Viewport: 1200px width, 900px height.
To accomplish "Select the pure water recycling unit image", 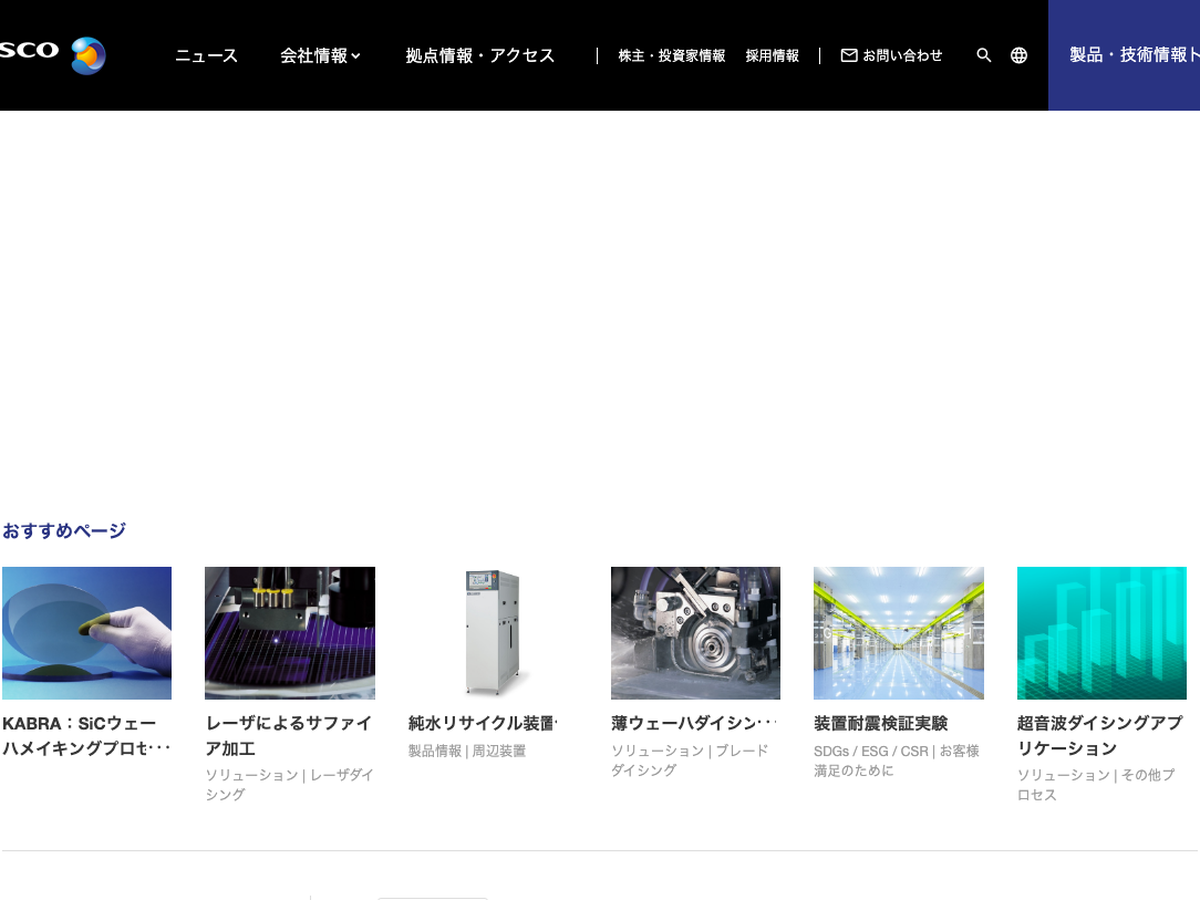I will click(x=493, y=633).
